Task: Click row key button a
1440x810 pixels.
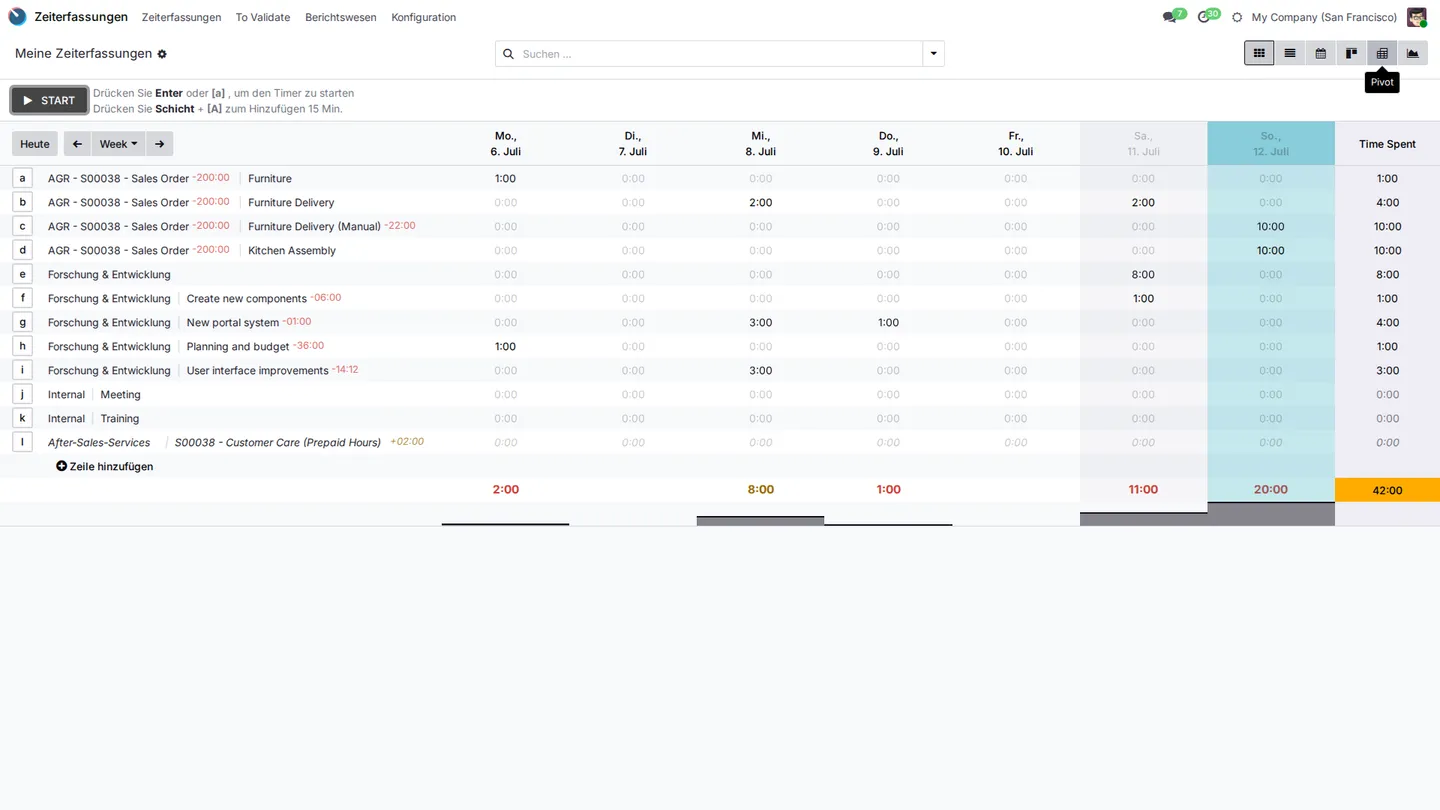Action: click(x=22, y=178)
